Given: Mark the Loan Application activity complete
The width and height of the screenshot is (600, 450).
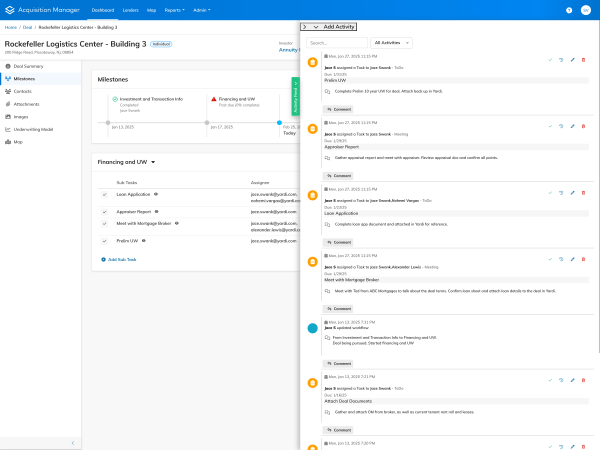Looking at the screenshot, I should pyautogui.click(x=550, y=193).
